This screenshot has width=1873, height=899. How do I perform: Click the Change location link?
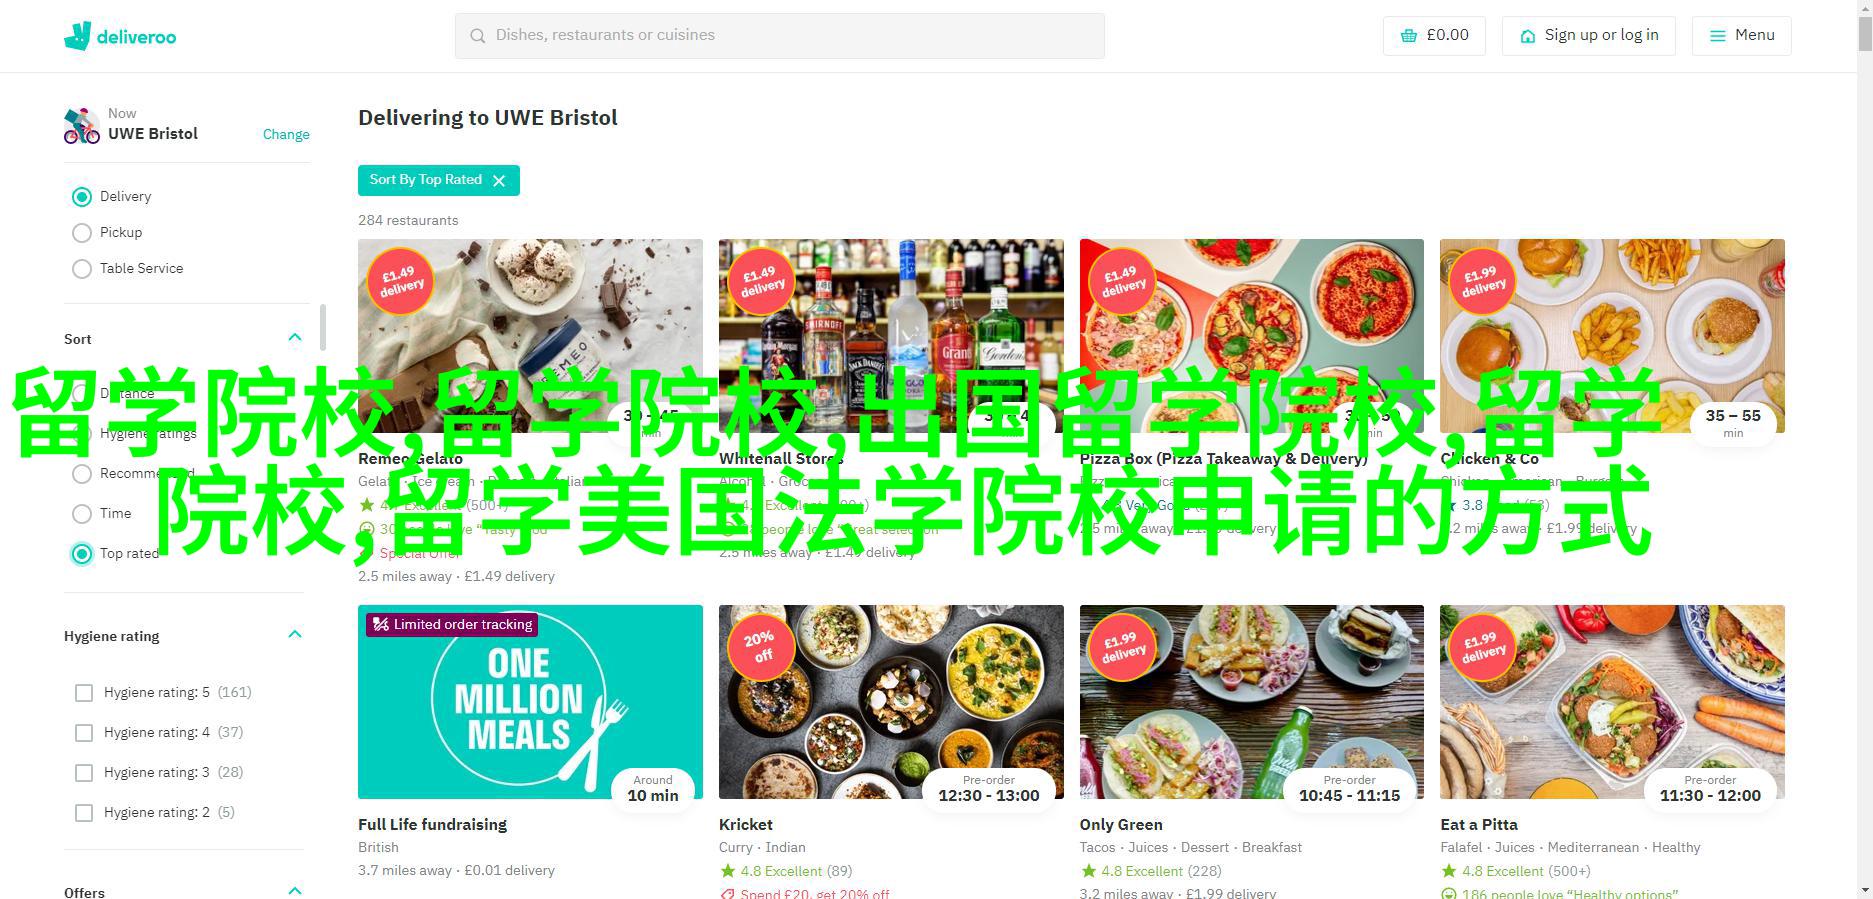coord(286,134)
